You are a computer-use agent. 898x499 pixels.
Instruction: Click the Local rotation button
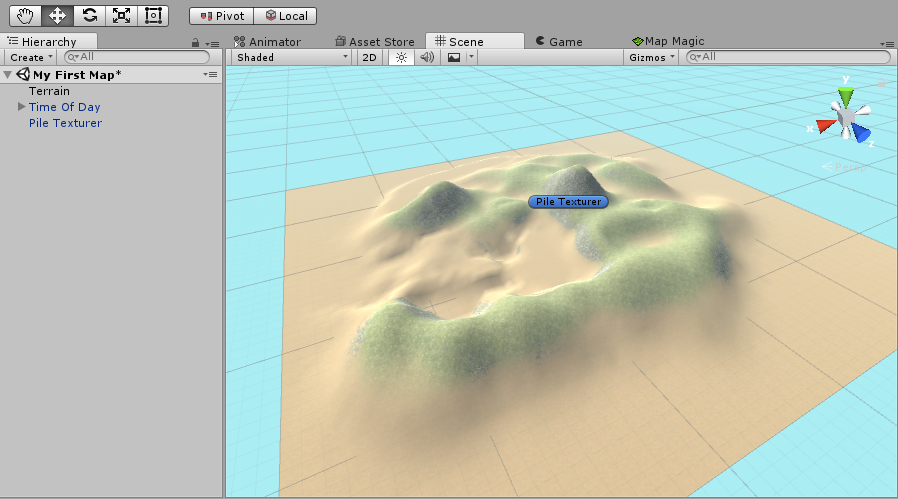286,16
